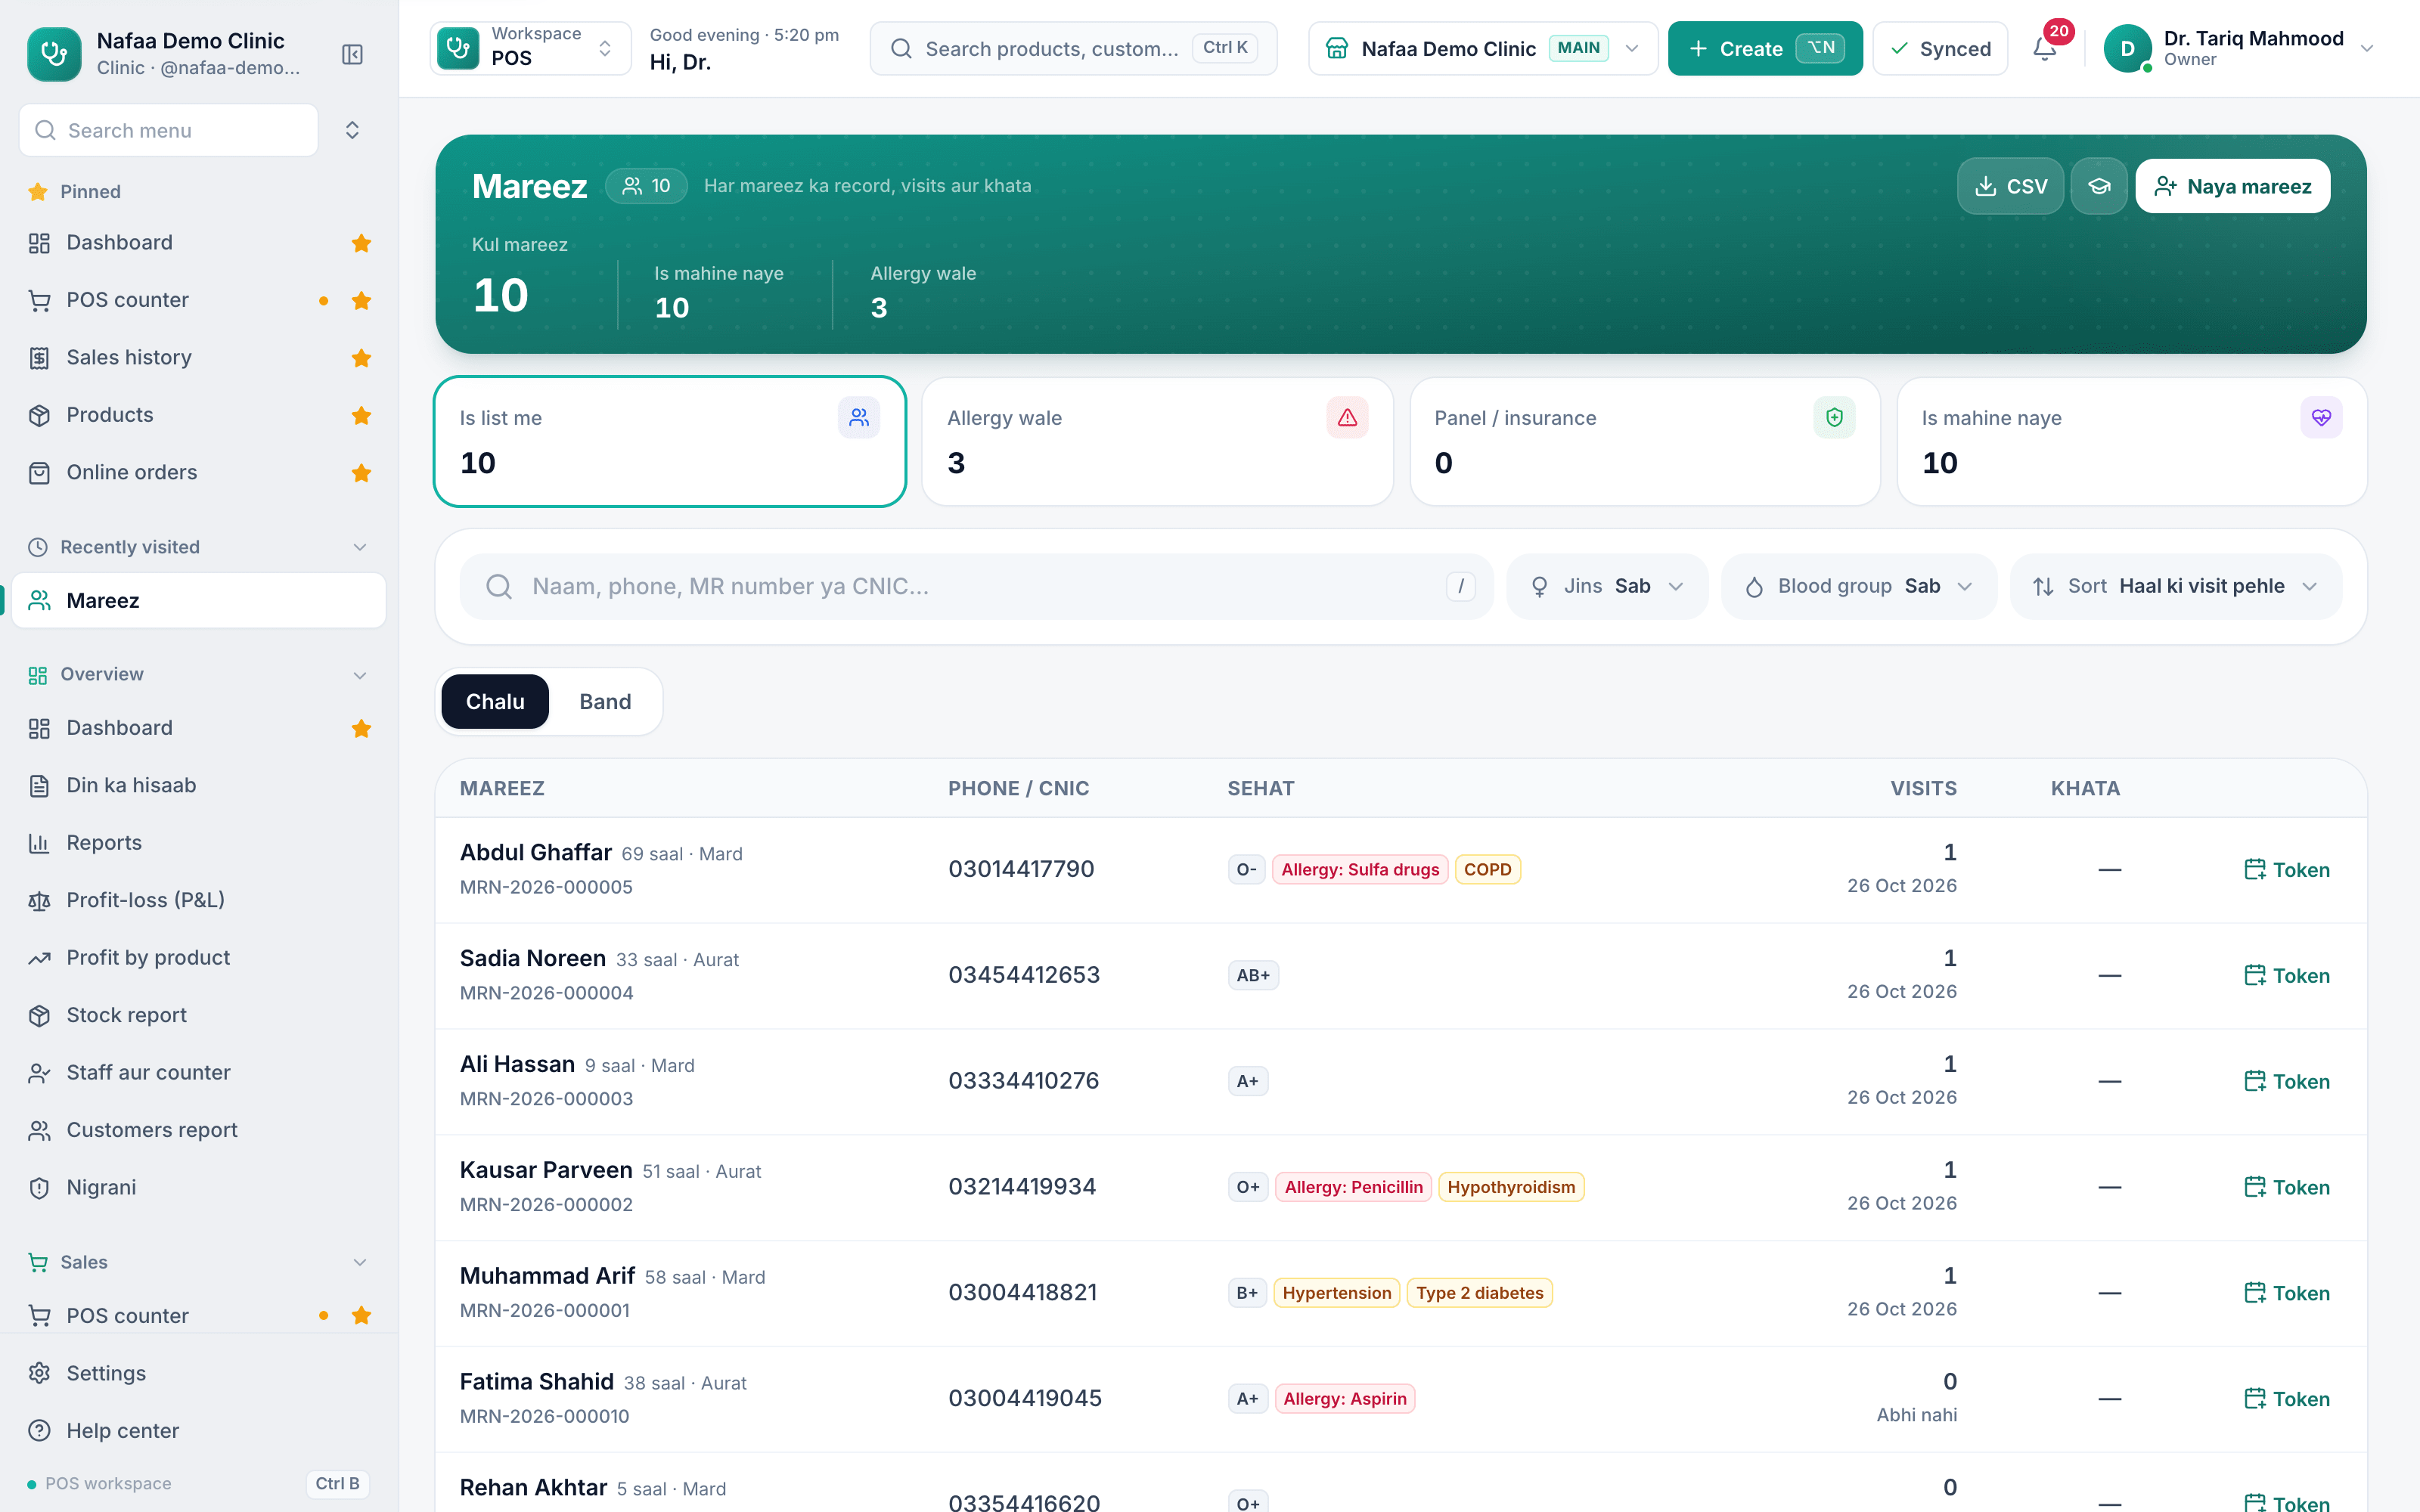The image size is (2420, 1512).
Task: Toggle Online orders pin star
Action: 361,473
